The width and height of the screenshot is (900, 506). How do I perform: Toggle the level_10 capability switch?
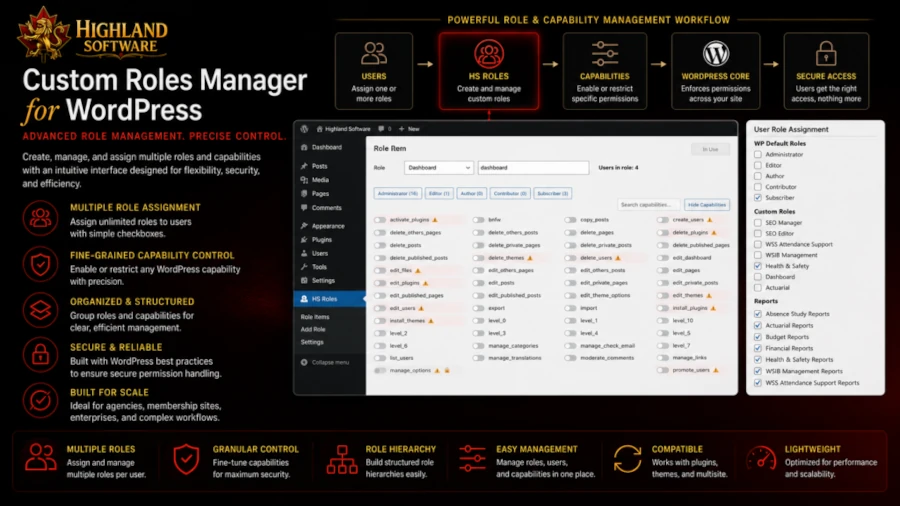click(663, 321)
